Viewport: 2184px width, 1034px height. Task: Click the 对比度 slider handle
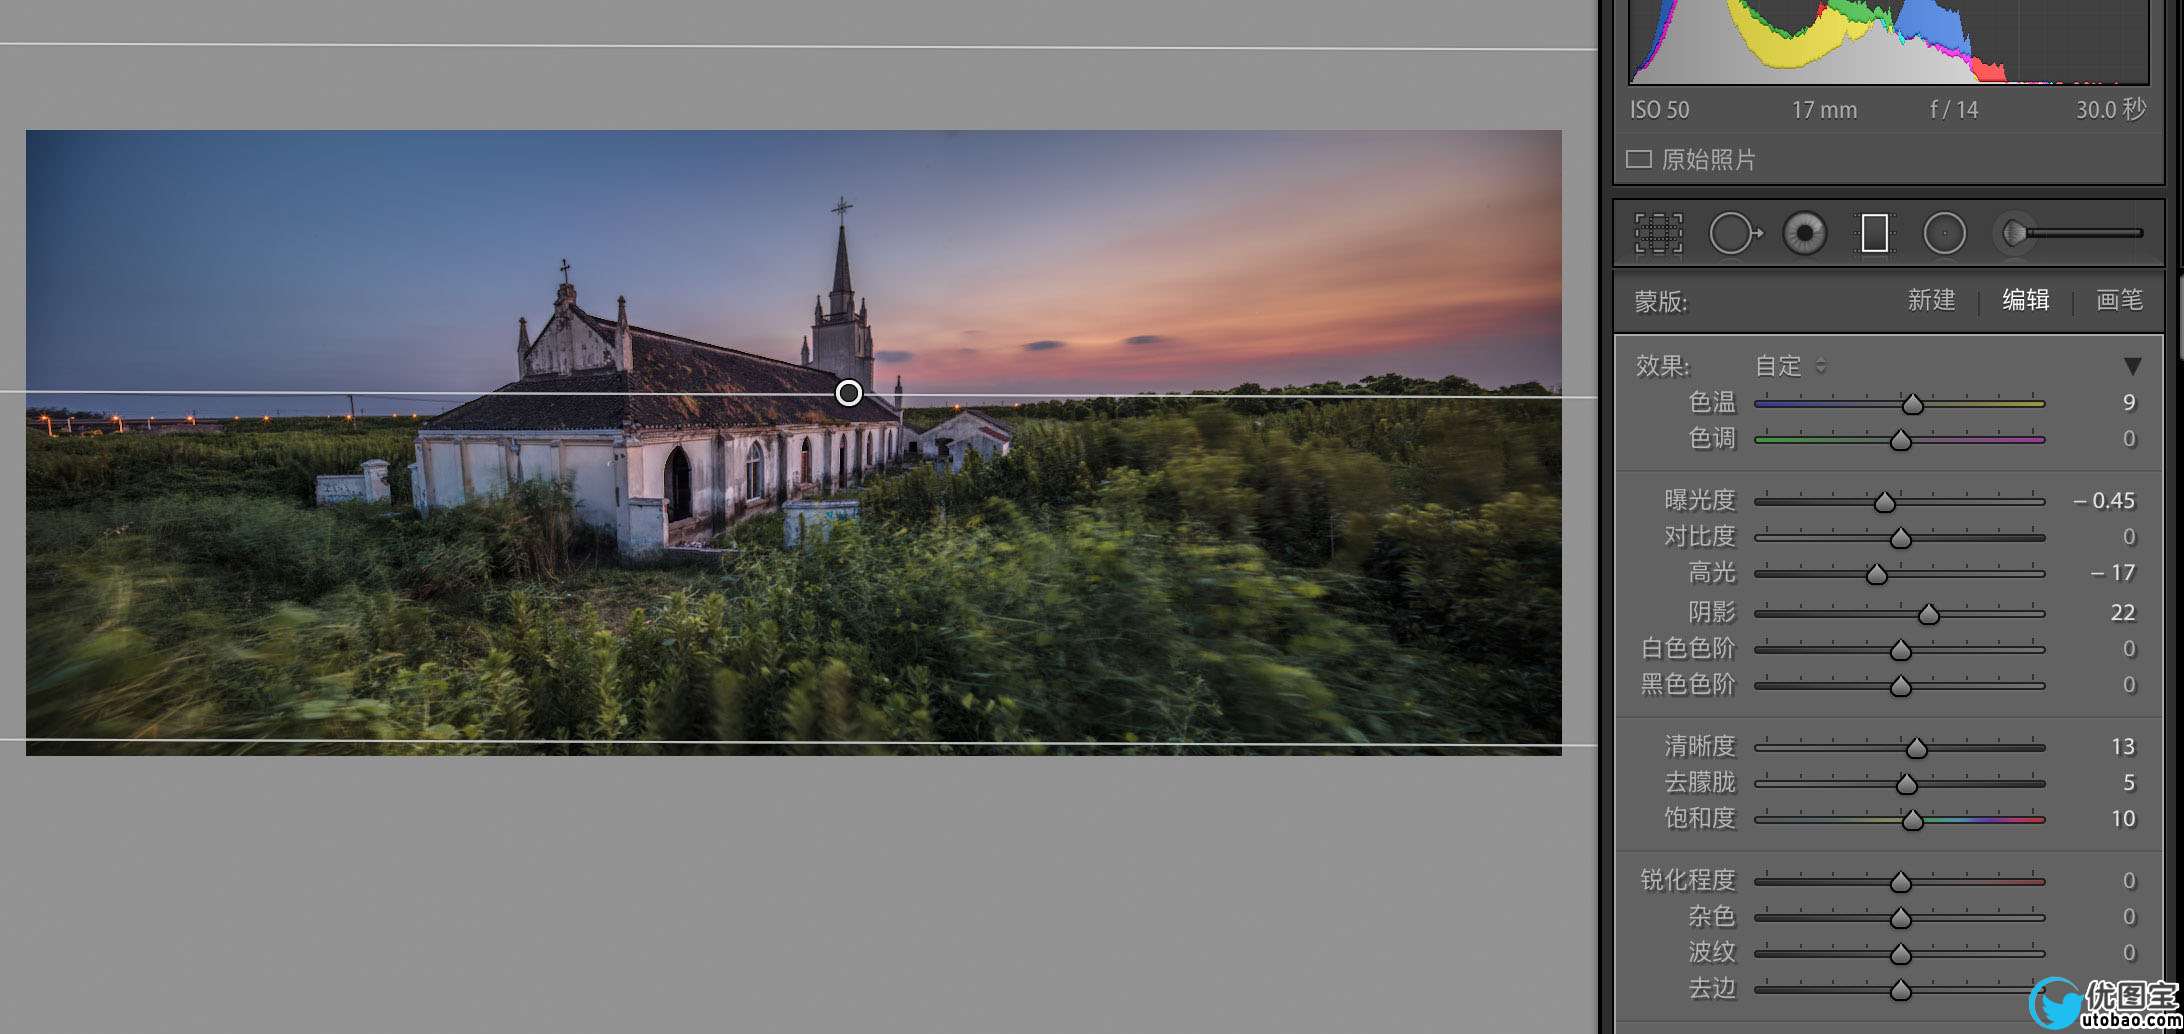[1900, 538]
